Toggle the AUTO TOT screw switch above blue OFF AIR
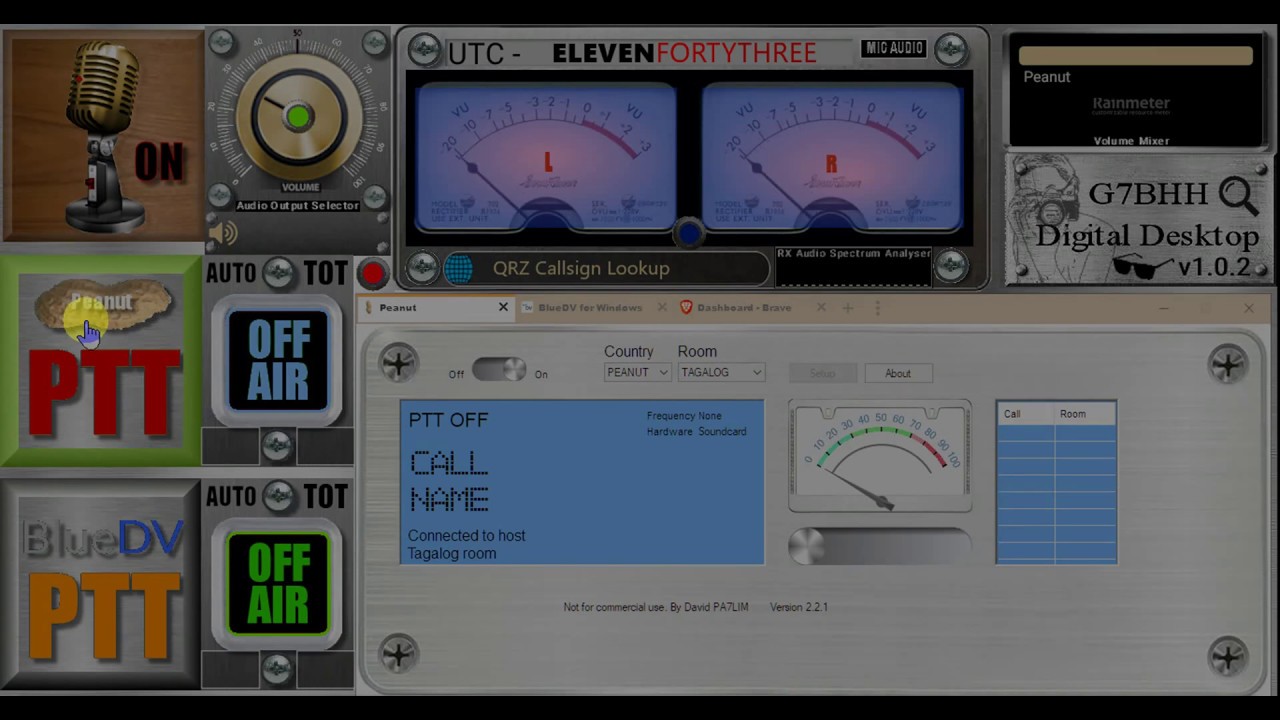 coord(278,272)
